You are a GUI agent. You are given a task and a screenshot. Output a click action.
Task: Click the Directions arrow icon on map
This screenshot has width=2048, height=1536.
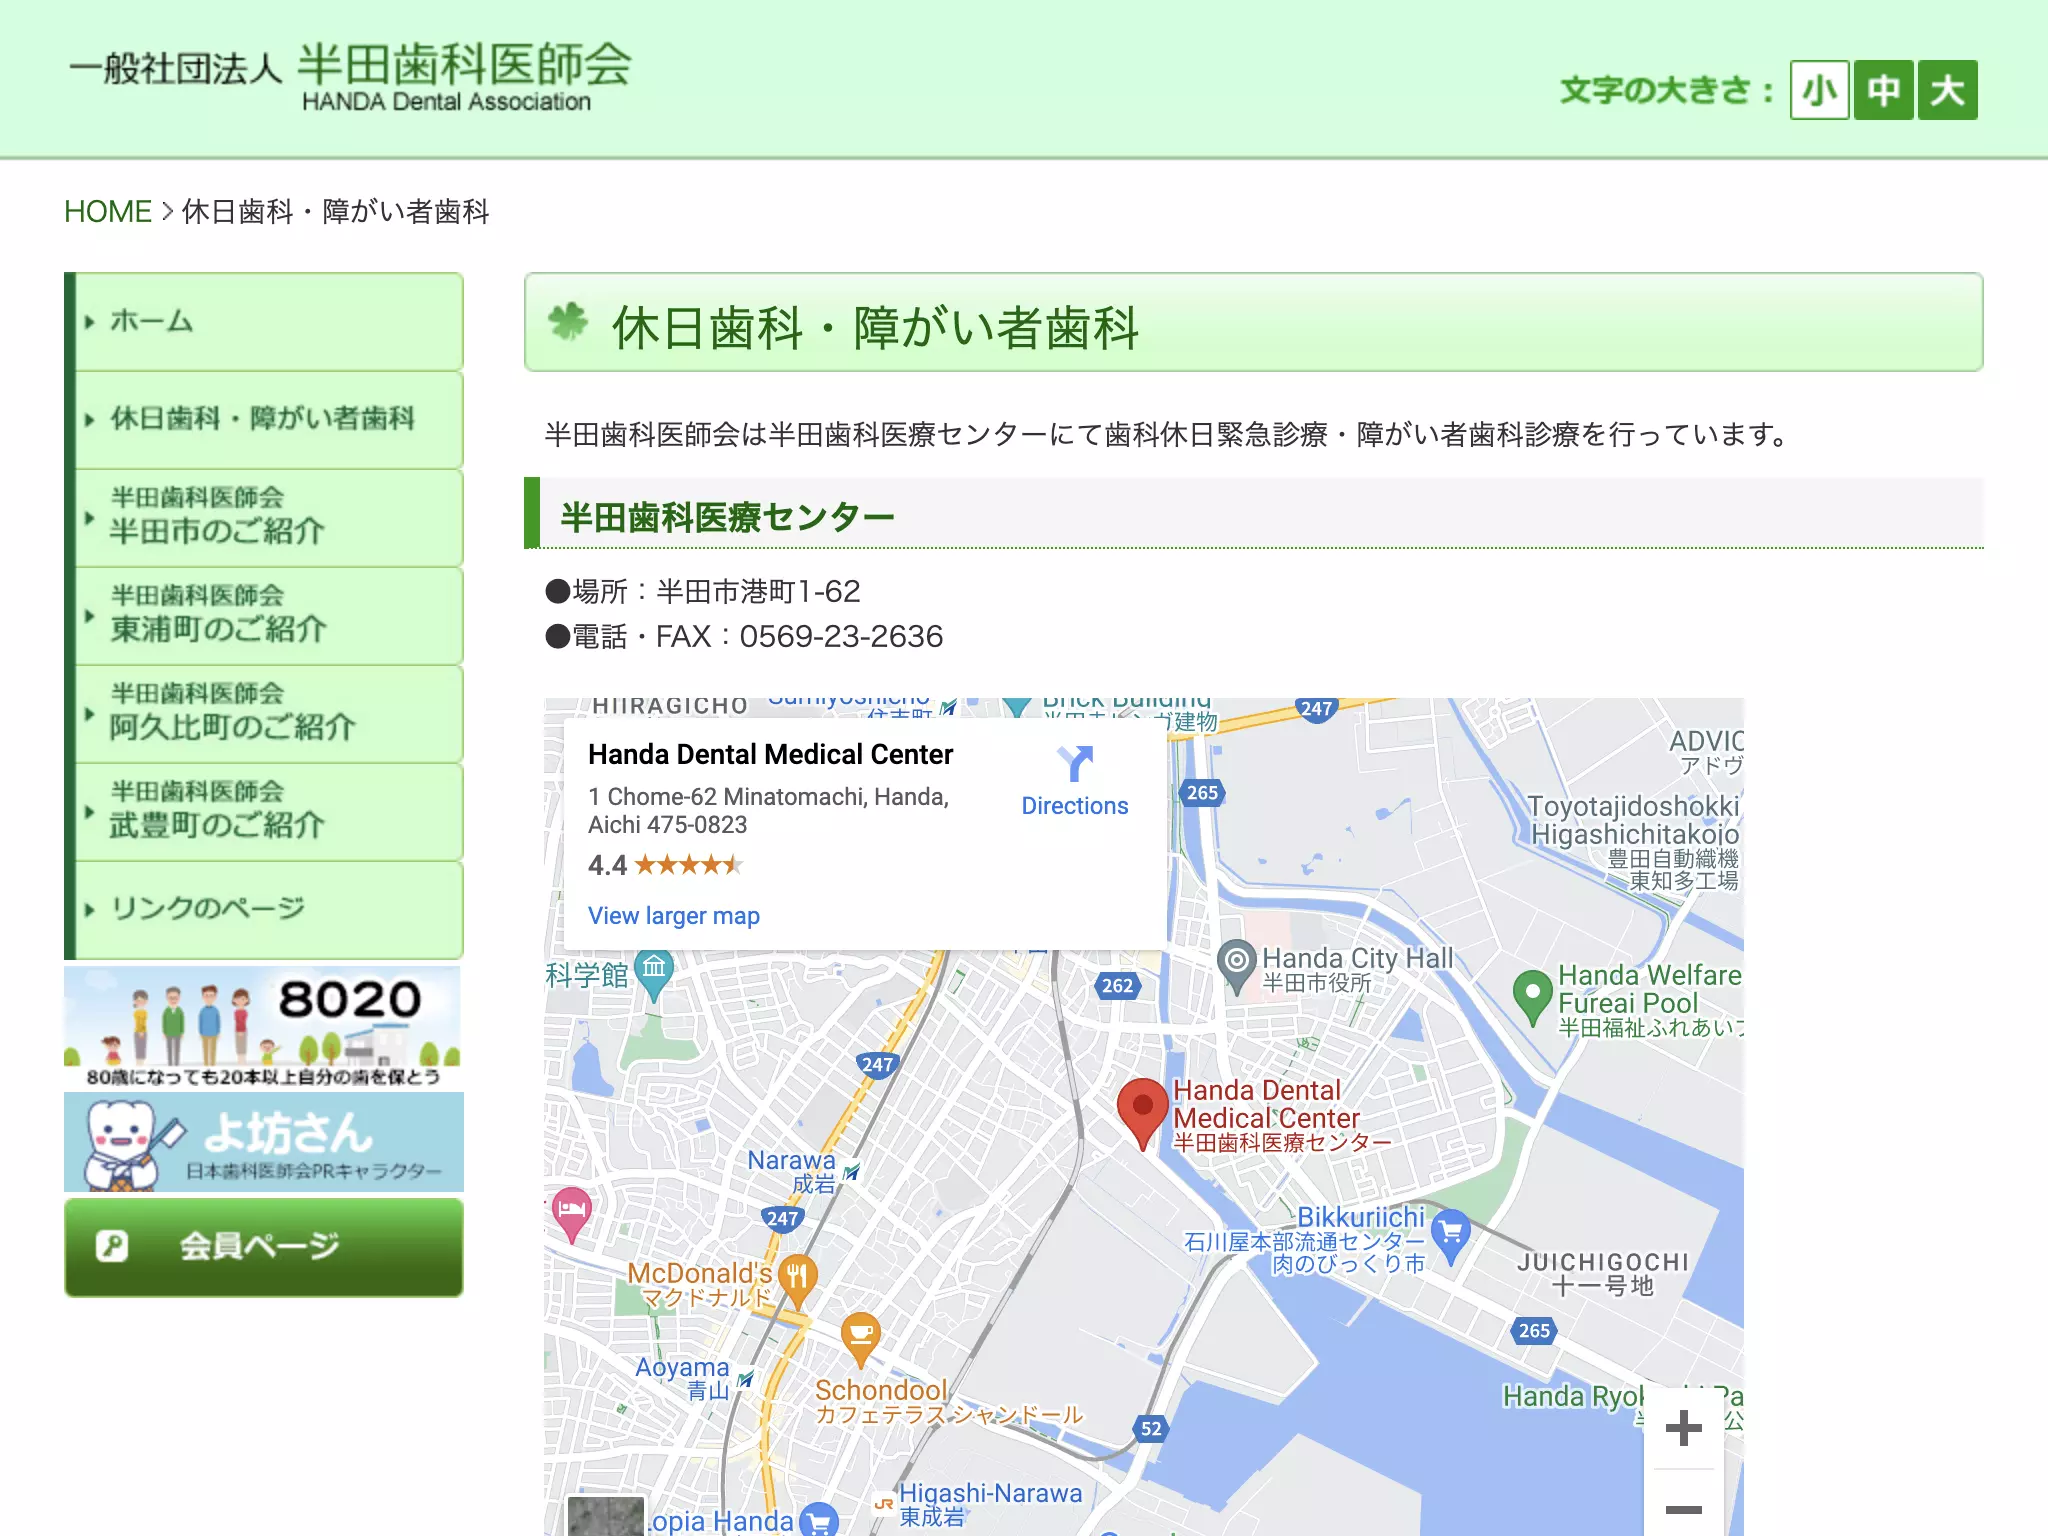click(x=1075, y=764)
